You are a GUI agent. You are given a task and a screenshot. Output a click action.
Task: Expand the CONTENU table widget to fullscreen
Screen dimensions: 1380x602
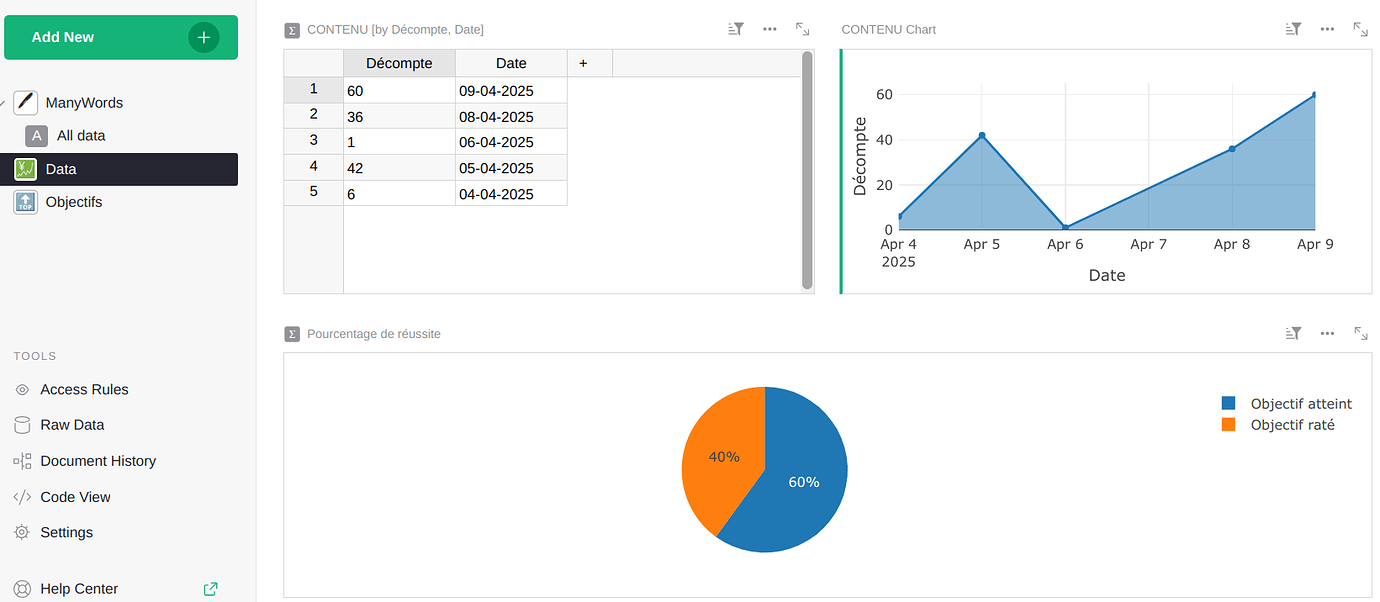point(803,30)
